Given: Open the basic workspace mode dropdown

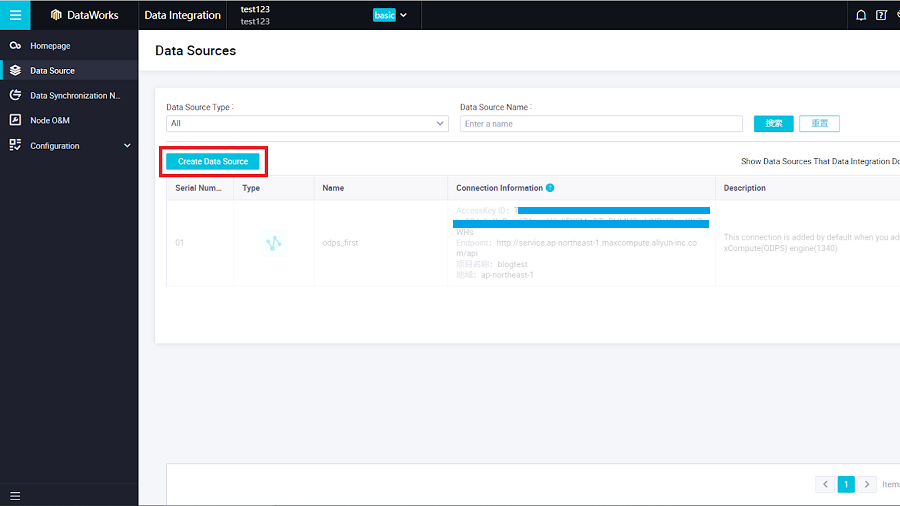Looking at the screenshot, I should pos(390,15).
